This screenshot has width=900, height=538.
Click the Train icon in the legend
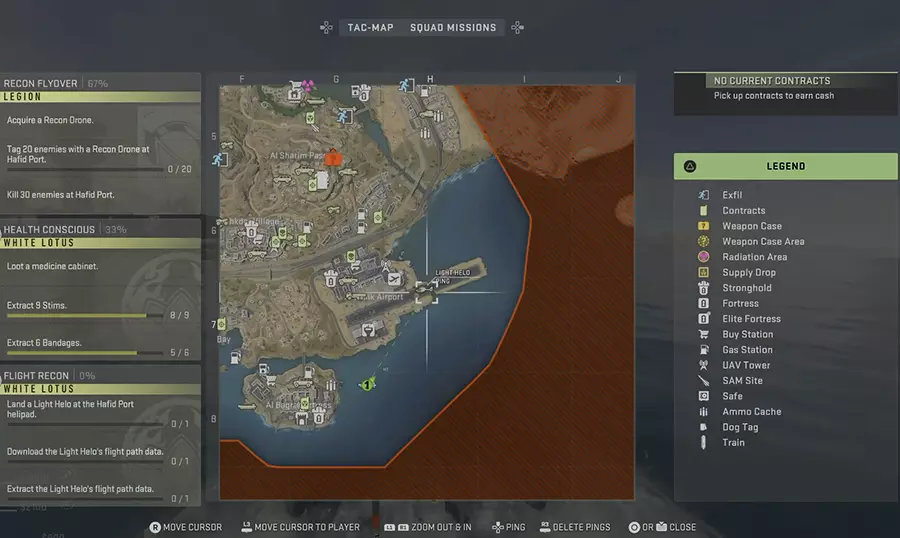[704, 442]
